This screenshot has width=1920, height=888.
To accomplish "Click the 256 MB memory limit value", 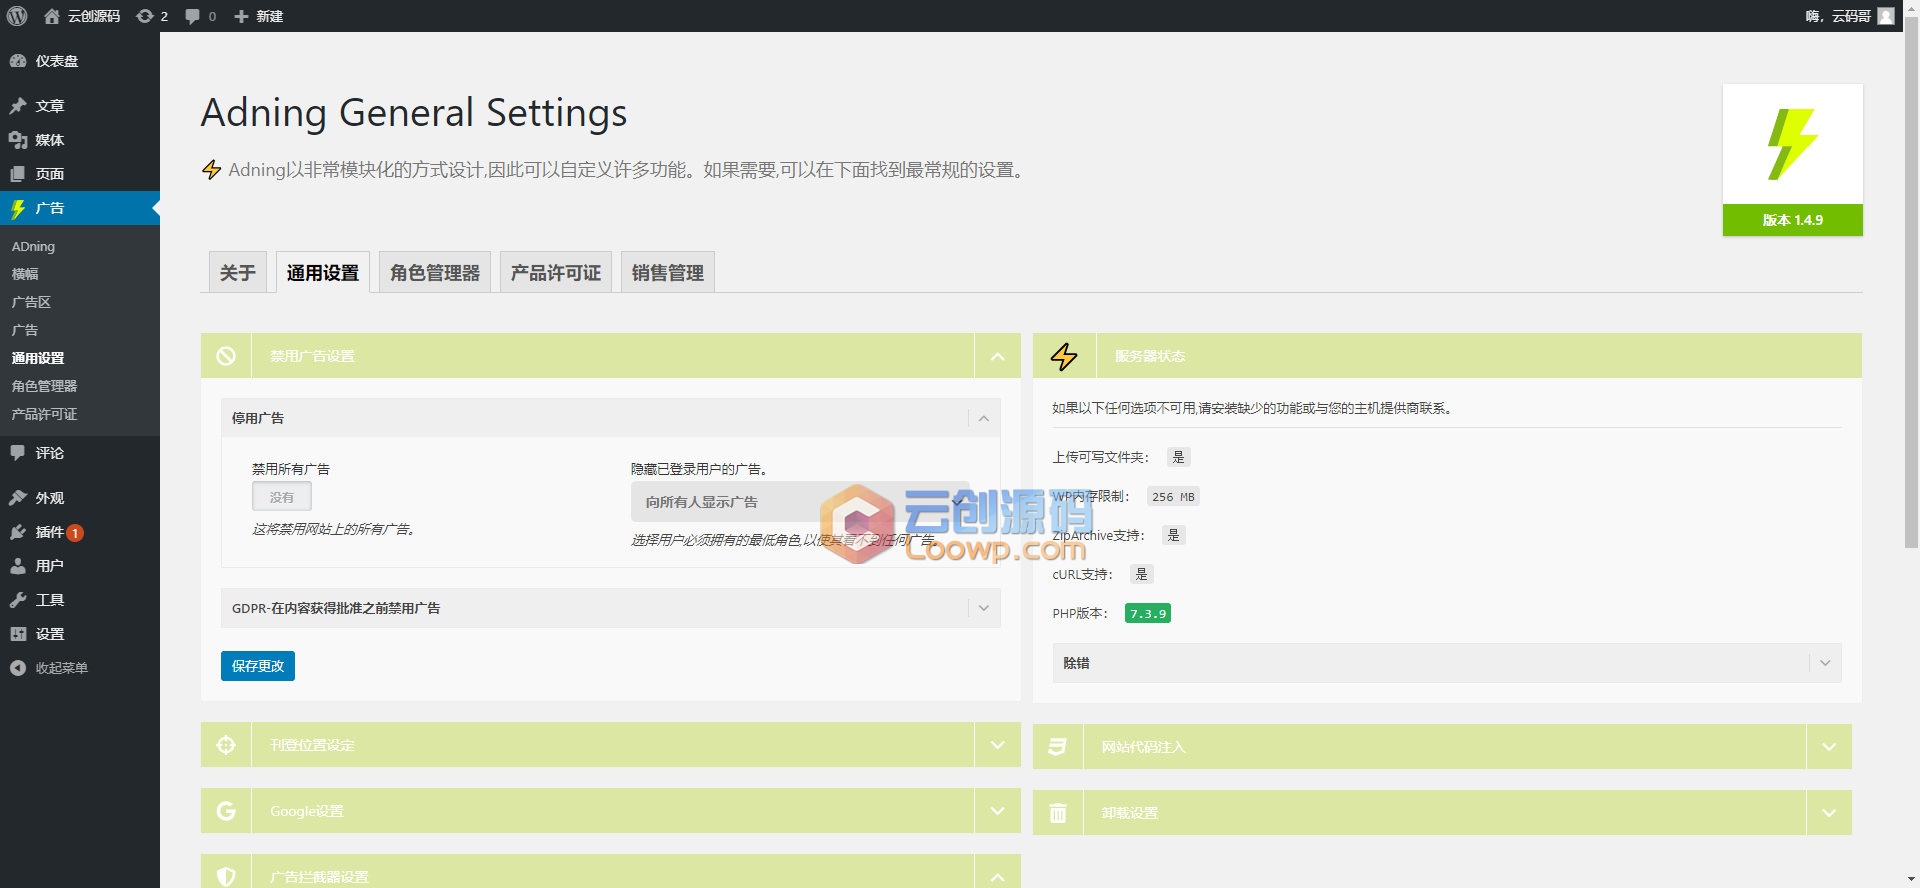I will 1173,497.
